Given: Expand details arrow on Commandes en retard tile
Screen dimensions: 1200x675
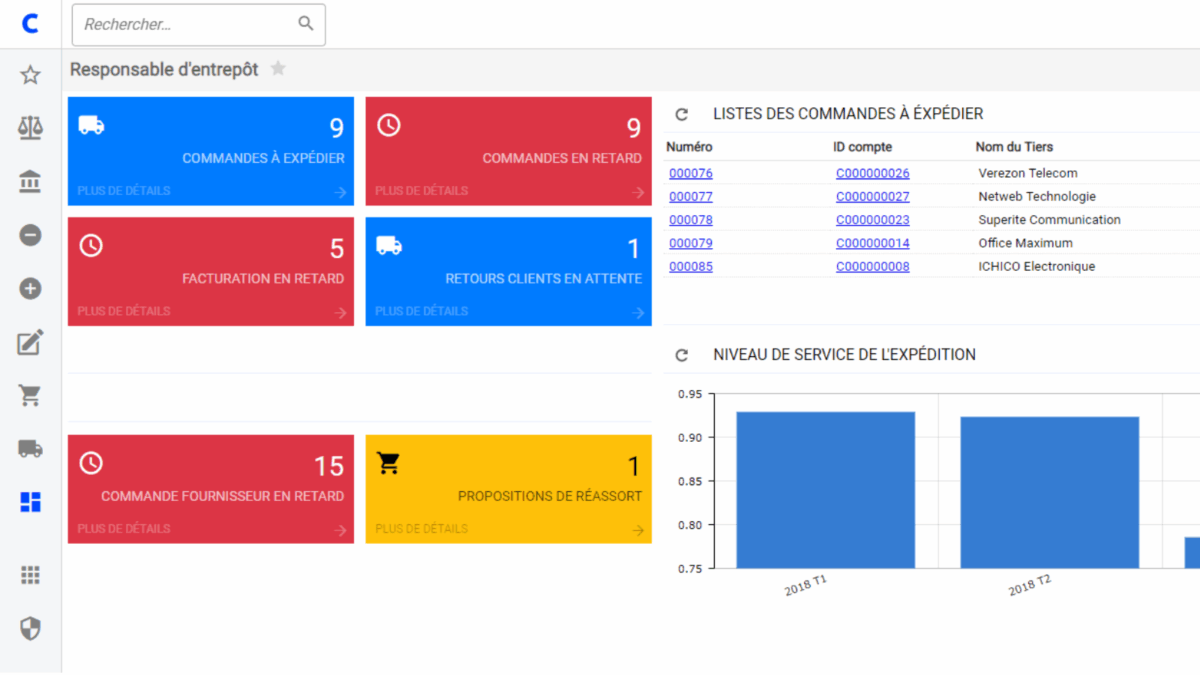Looking at the screenshot, I should 638,192.
